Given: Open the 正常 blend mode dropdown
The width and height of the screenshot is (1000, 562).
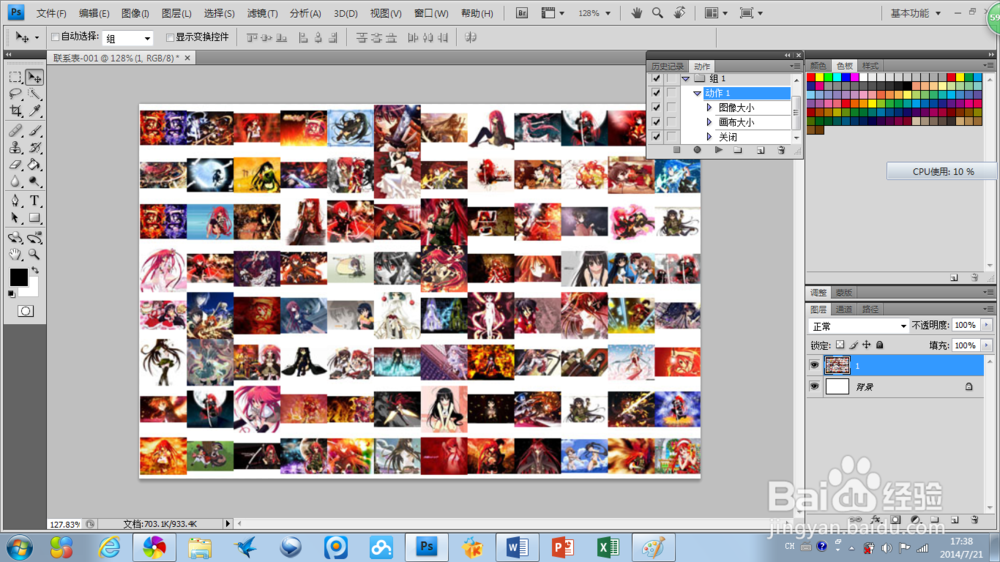Looking at the screenshot, I should pos(858,326).
